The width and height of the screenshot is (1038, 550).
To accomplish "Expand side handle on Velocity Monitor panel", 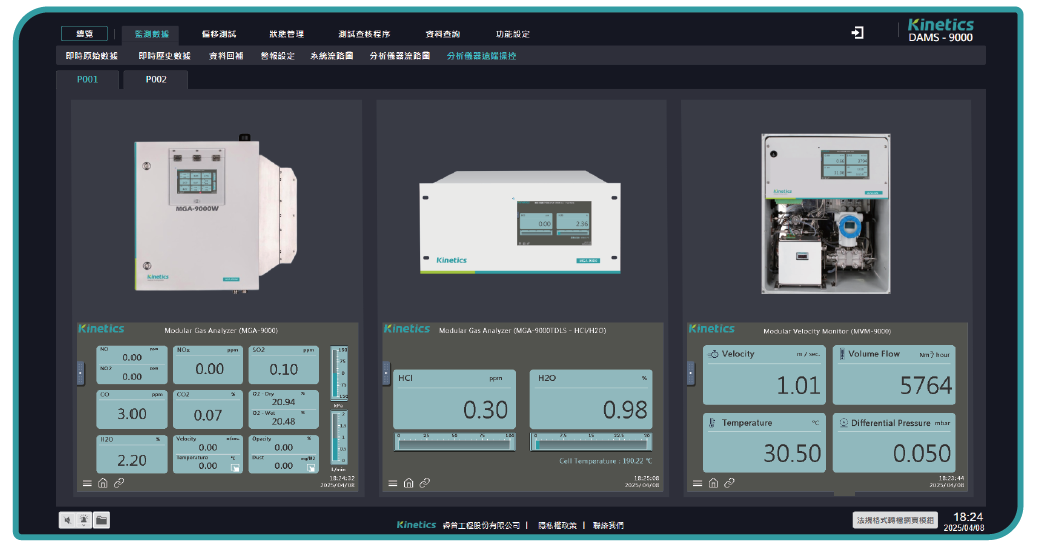I will click(691, 372).
